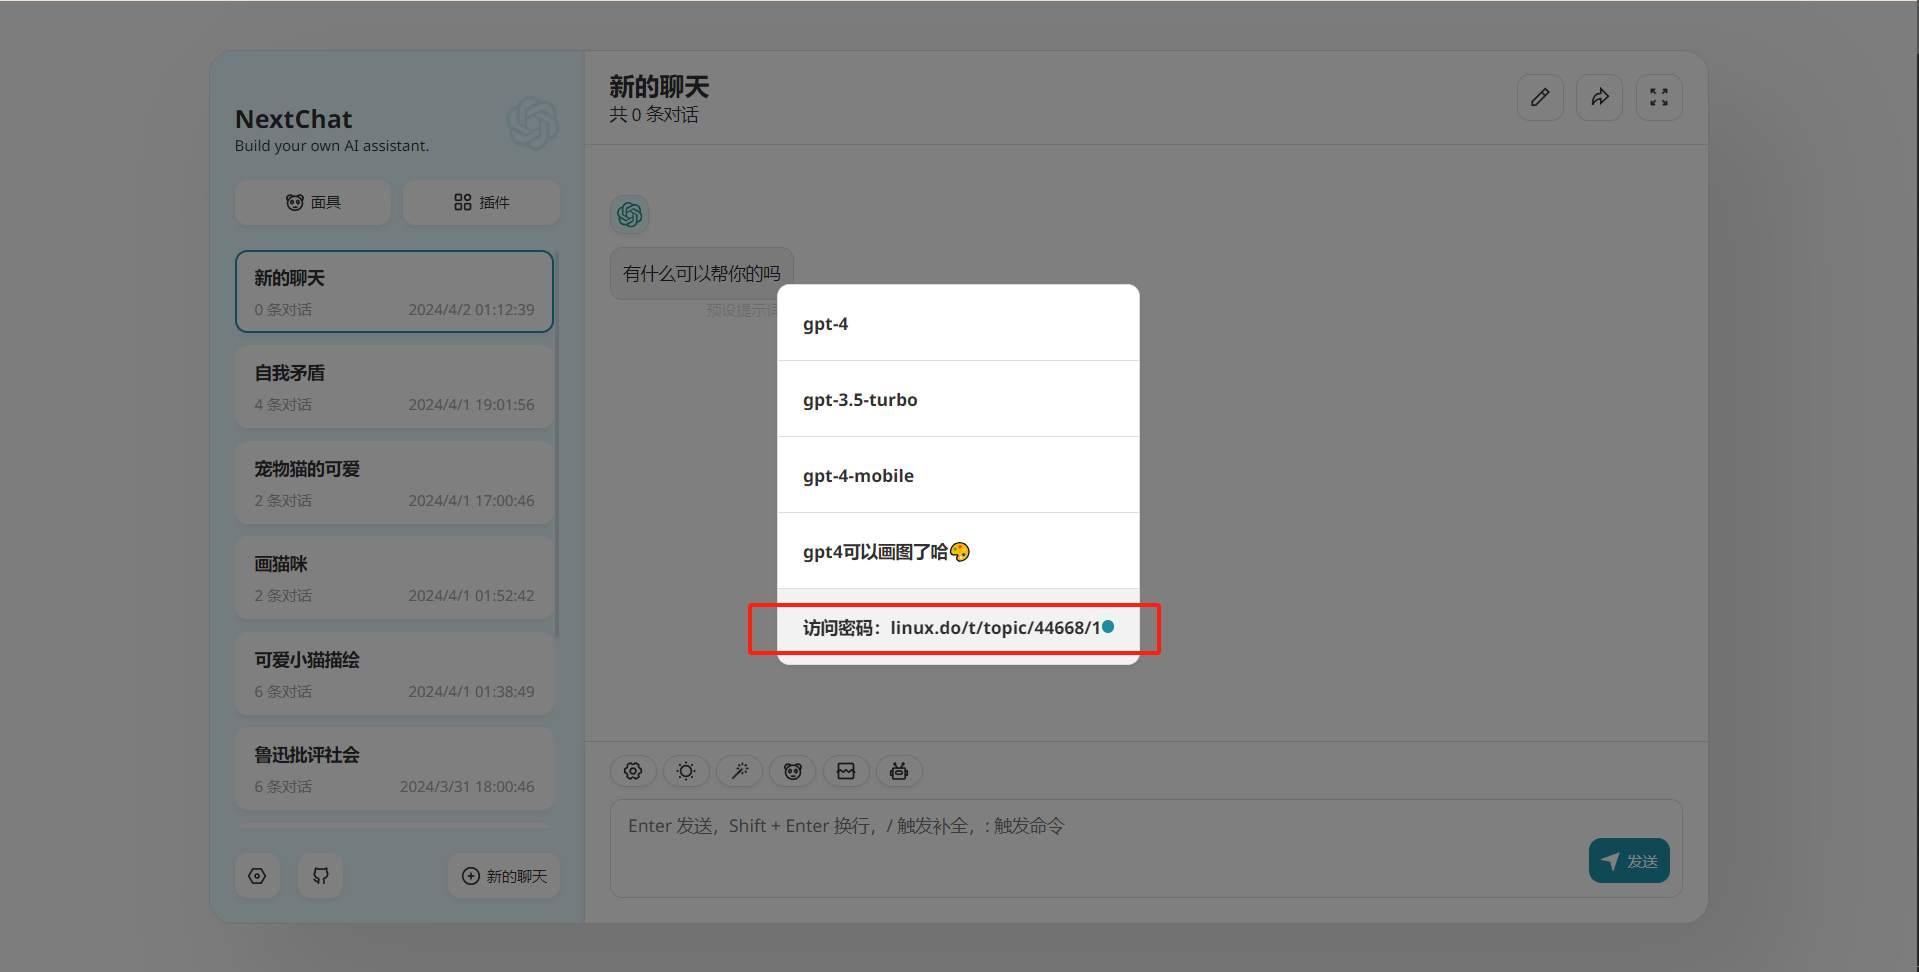Screen dimensions: 1919x972
Task: Click the chat header title 新的聊天
Action: click(659, 87)
